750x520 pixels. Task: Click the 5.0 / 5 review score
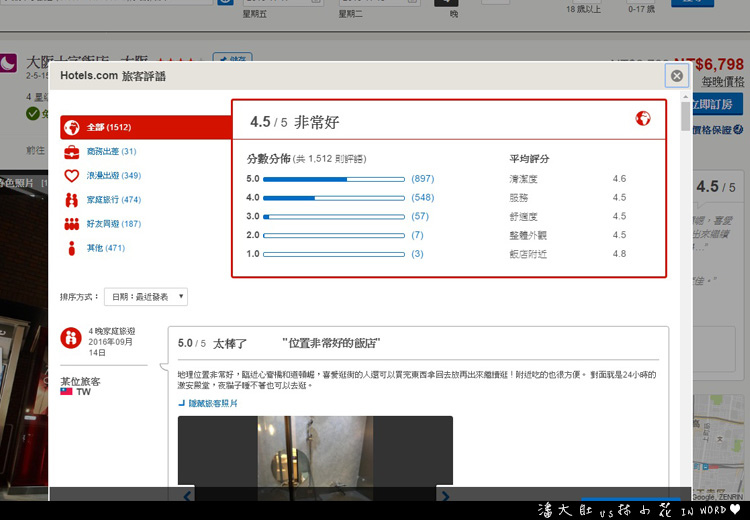pos(192,343)
